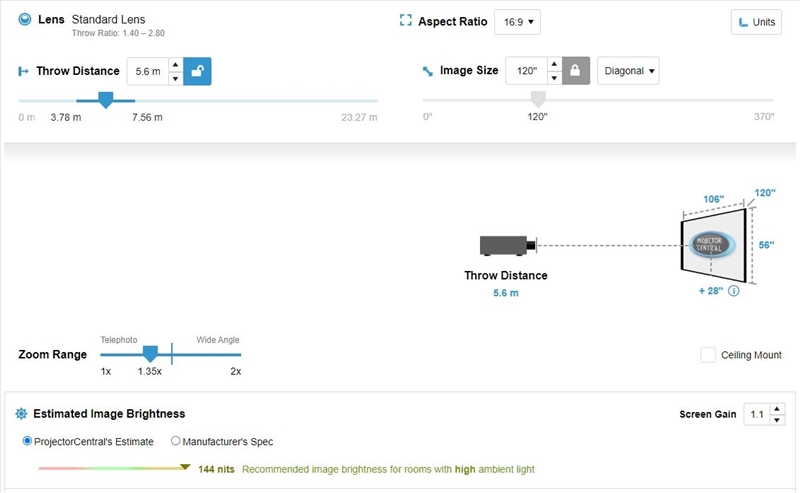
Task: Click the '370"' image size end label
Action: click(764, 116)
